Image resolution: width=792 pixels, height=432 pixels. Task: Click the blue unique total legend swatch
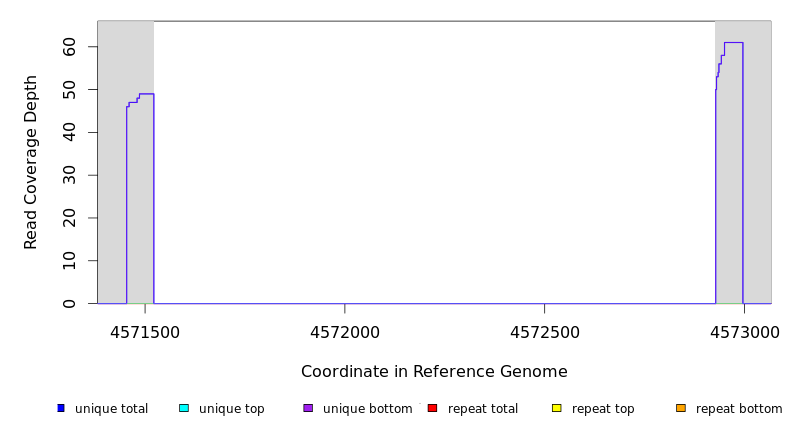61,408
